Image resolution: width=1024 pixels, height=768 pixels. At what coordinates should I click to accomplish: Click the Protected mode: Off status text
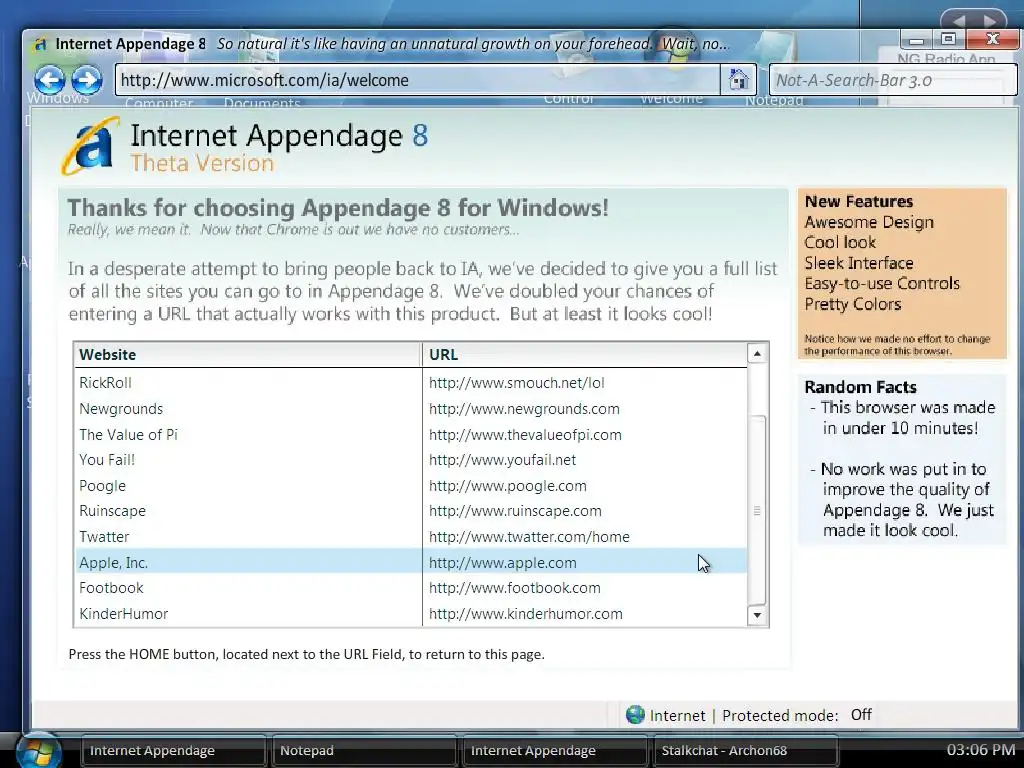[797, 715]
